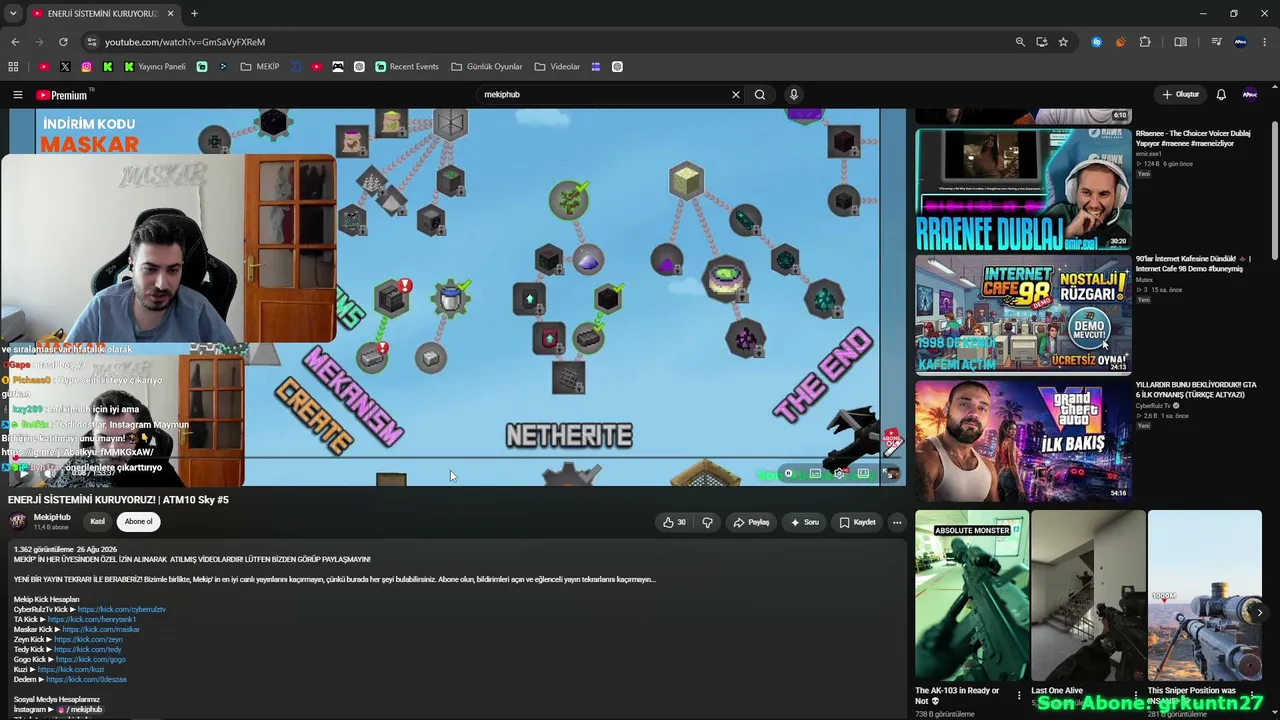The height and width of the screenshot is (720, 1280).
Task: Open YouTube notifications bell
Action: (1221, 95)
